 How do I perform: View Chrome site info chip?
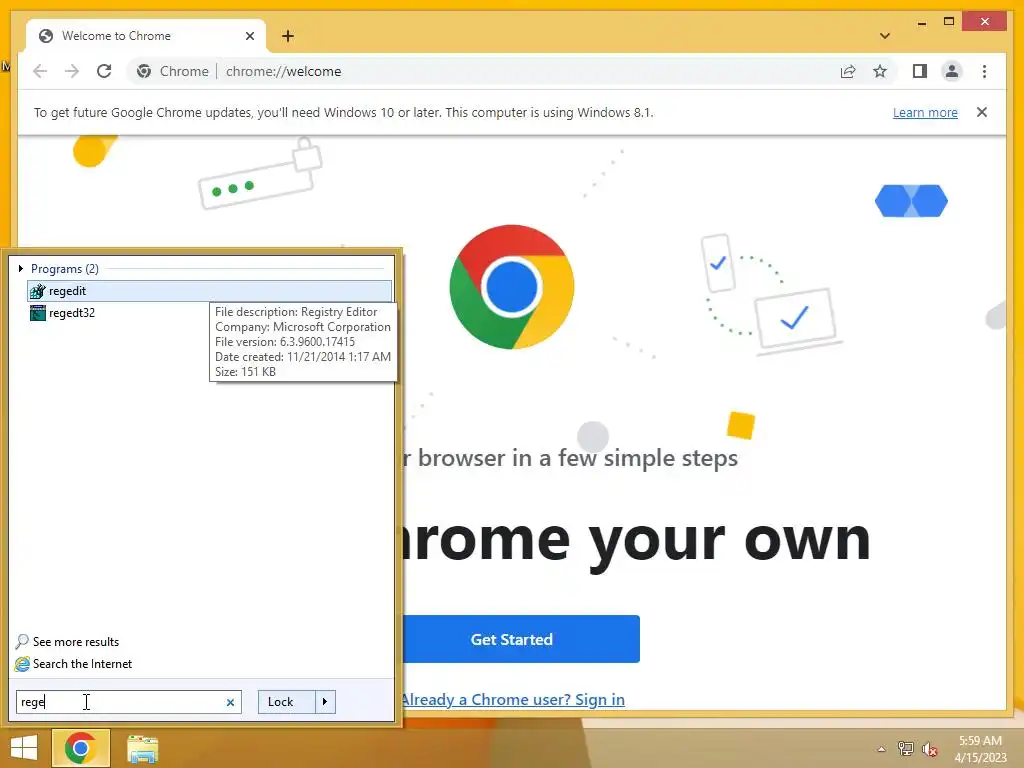coord(172,71)
